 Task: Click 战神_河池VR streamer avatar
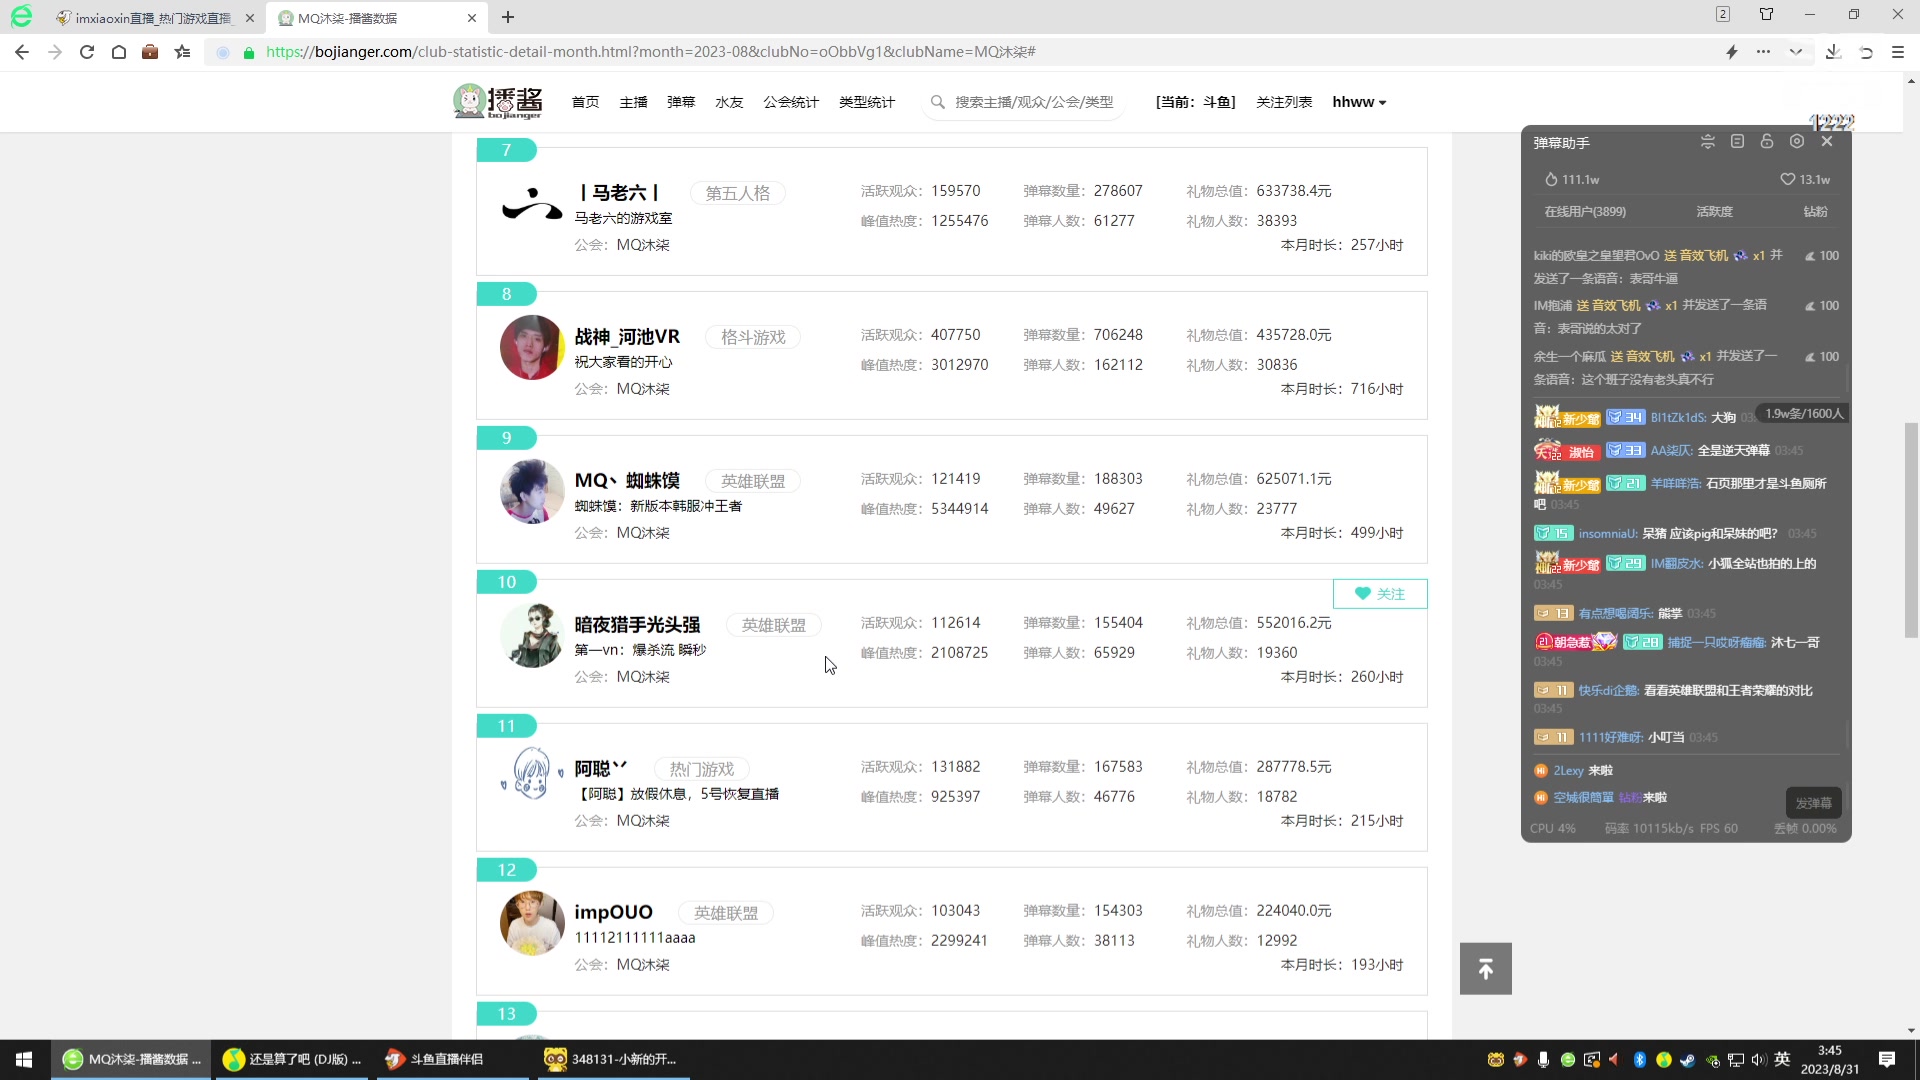(532, 348)
